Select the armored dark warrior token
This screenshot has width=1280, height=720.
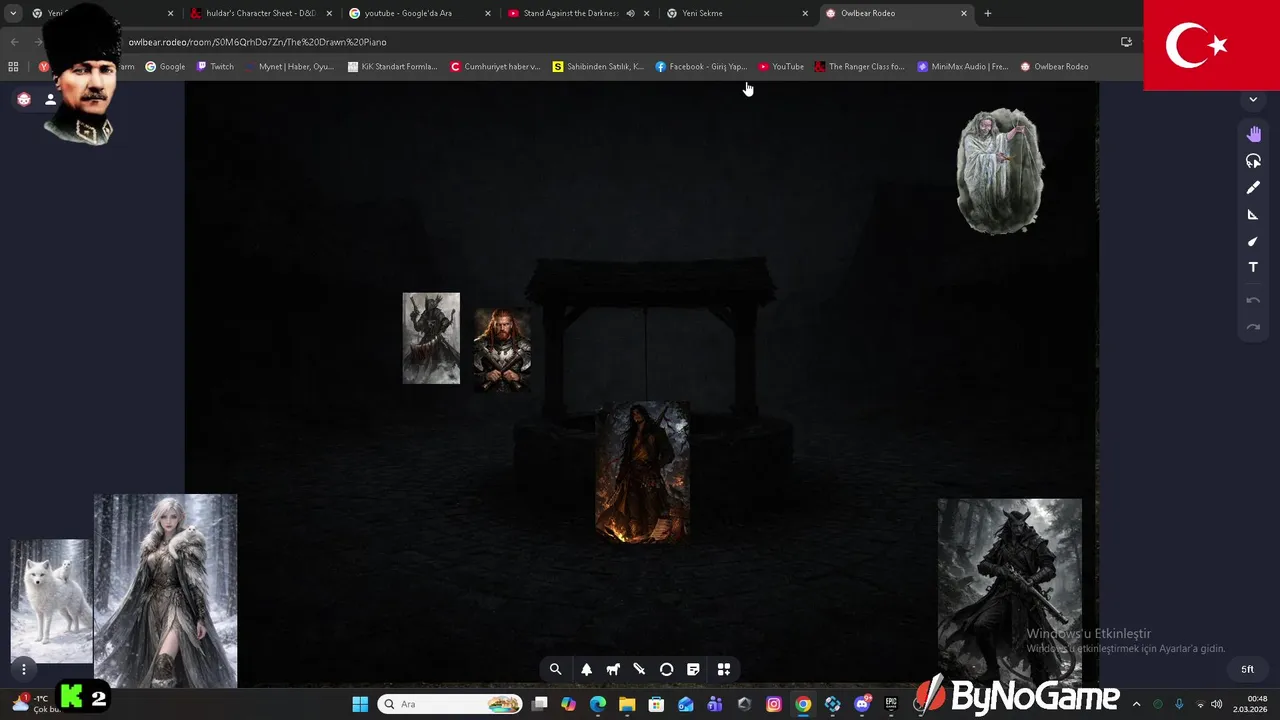point(431,338)
